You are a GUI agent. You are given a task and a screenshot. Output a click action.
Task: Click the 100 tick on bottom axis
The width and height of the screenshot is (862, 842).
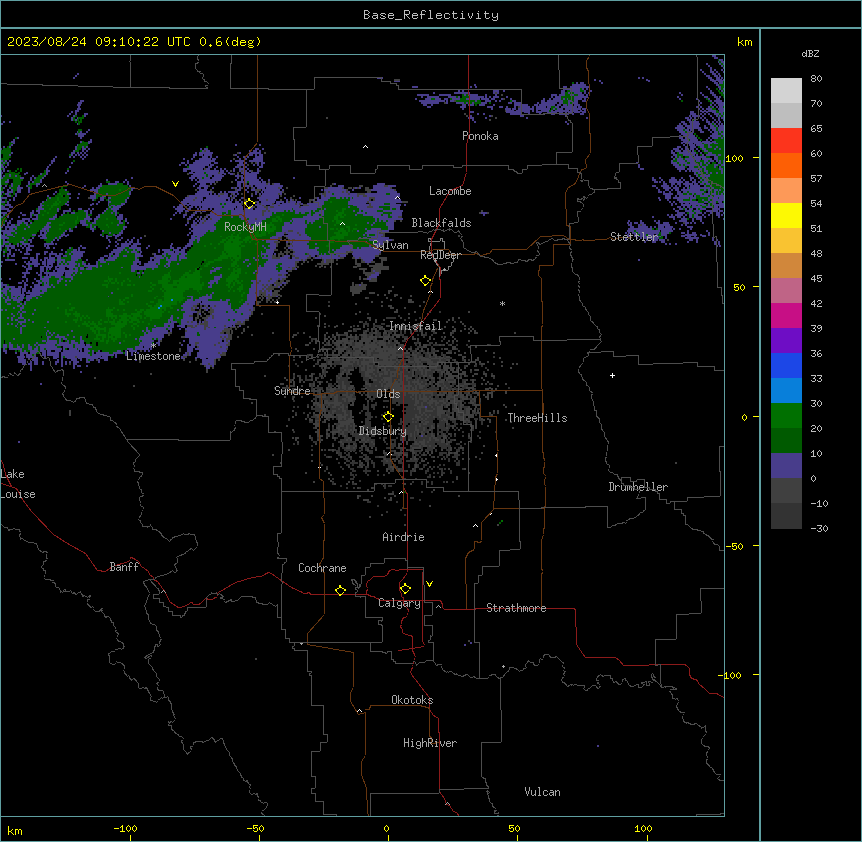click(x=643, y=828)
